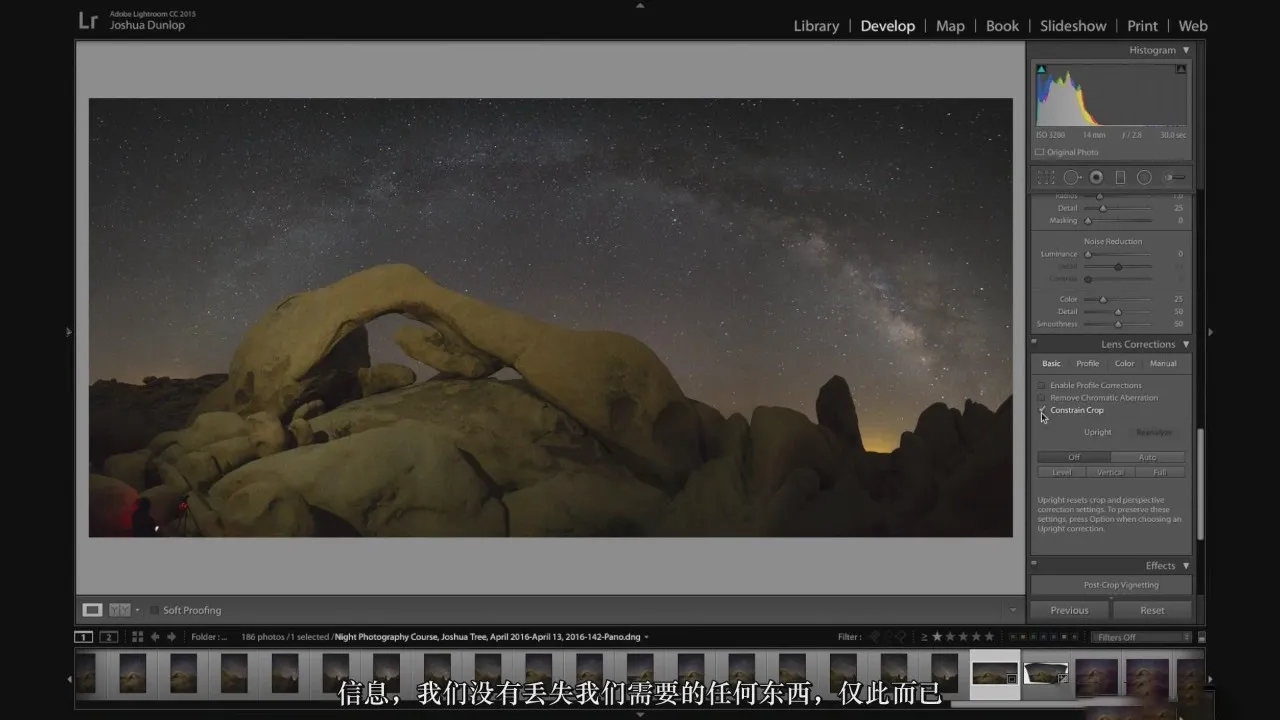Viewport: 1280px width, 720px height.
Task: Select the Spot Removal tool
Action: 1071,177
